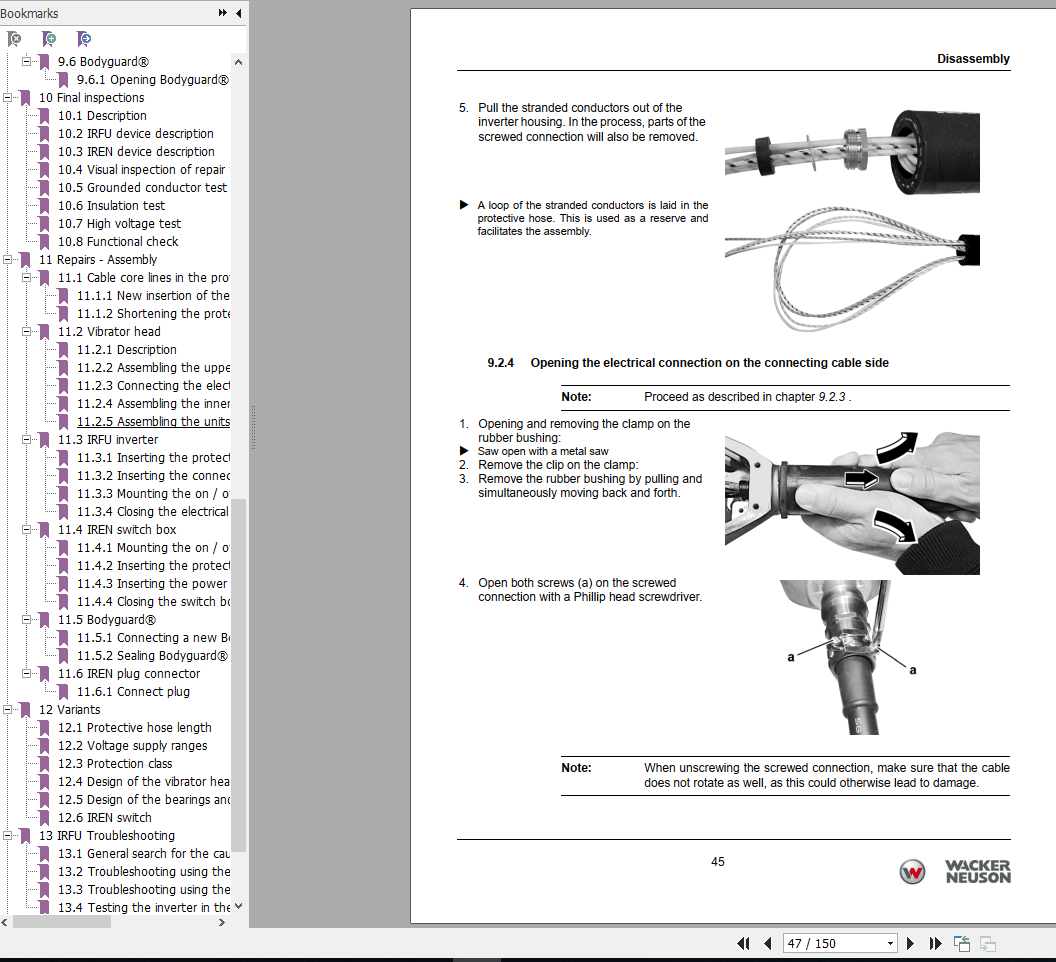Follow the chapter 9.2.3 cross-reference link

coord(832,397)
